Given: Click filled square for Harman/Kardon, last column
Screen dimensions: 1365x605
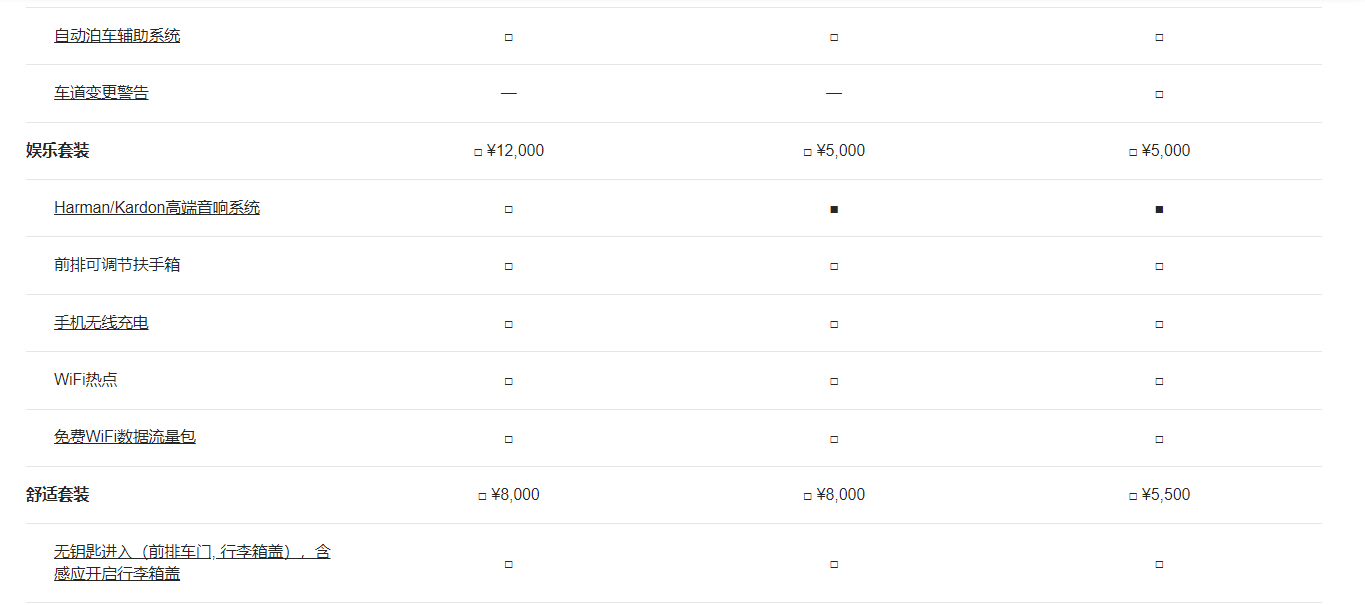Looking at the screenshot, I should (1159, 209).
